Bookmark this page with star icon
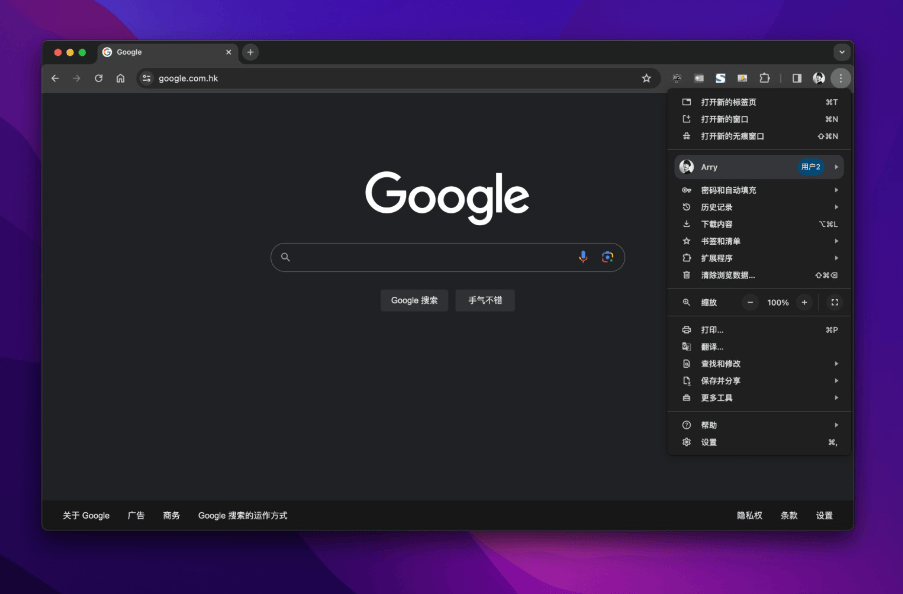Image resolution: width=903 pixels, height=594 pixels. pos(646,78)
